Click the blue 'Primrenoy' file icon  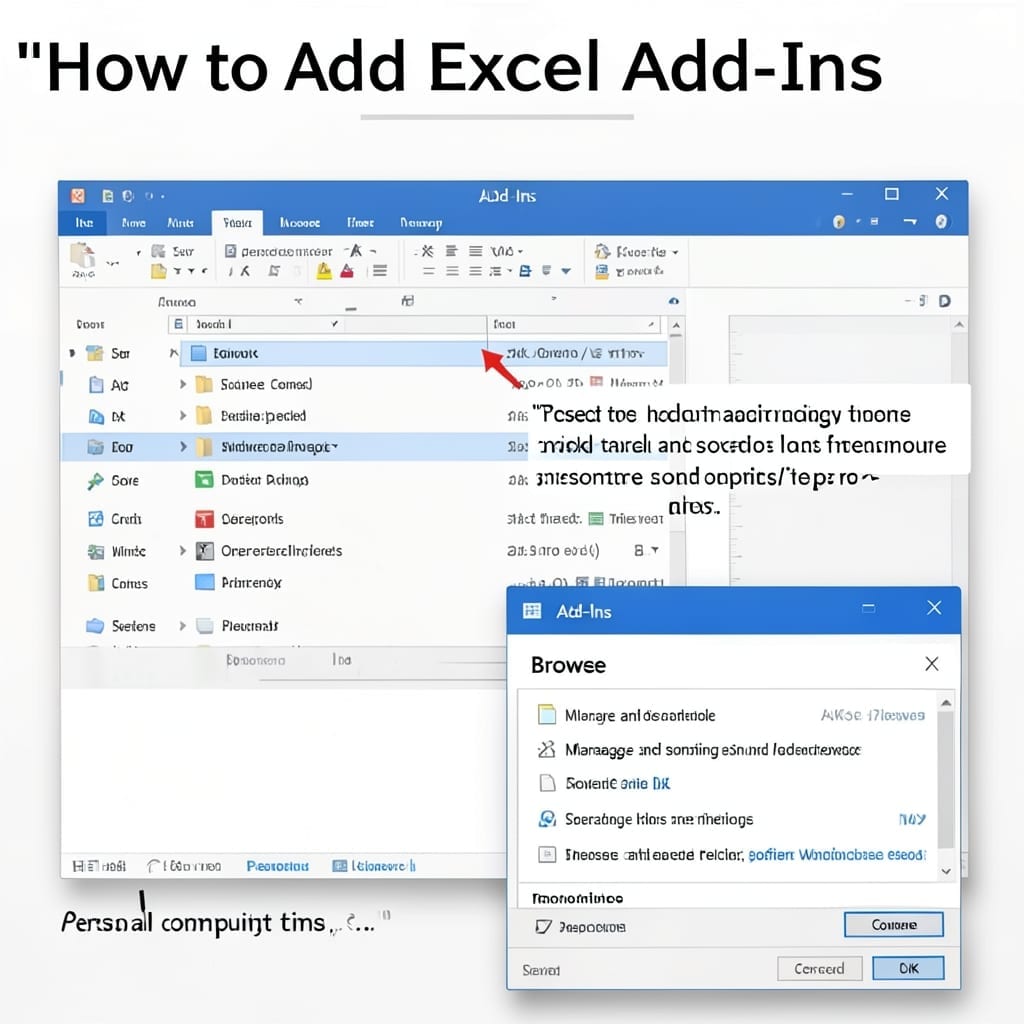tap(205, 582)
